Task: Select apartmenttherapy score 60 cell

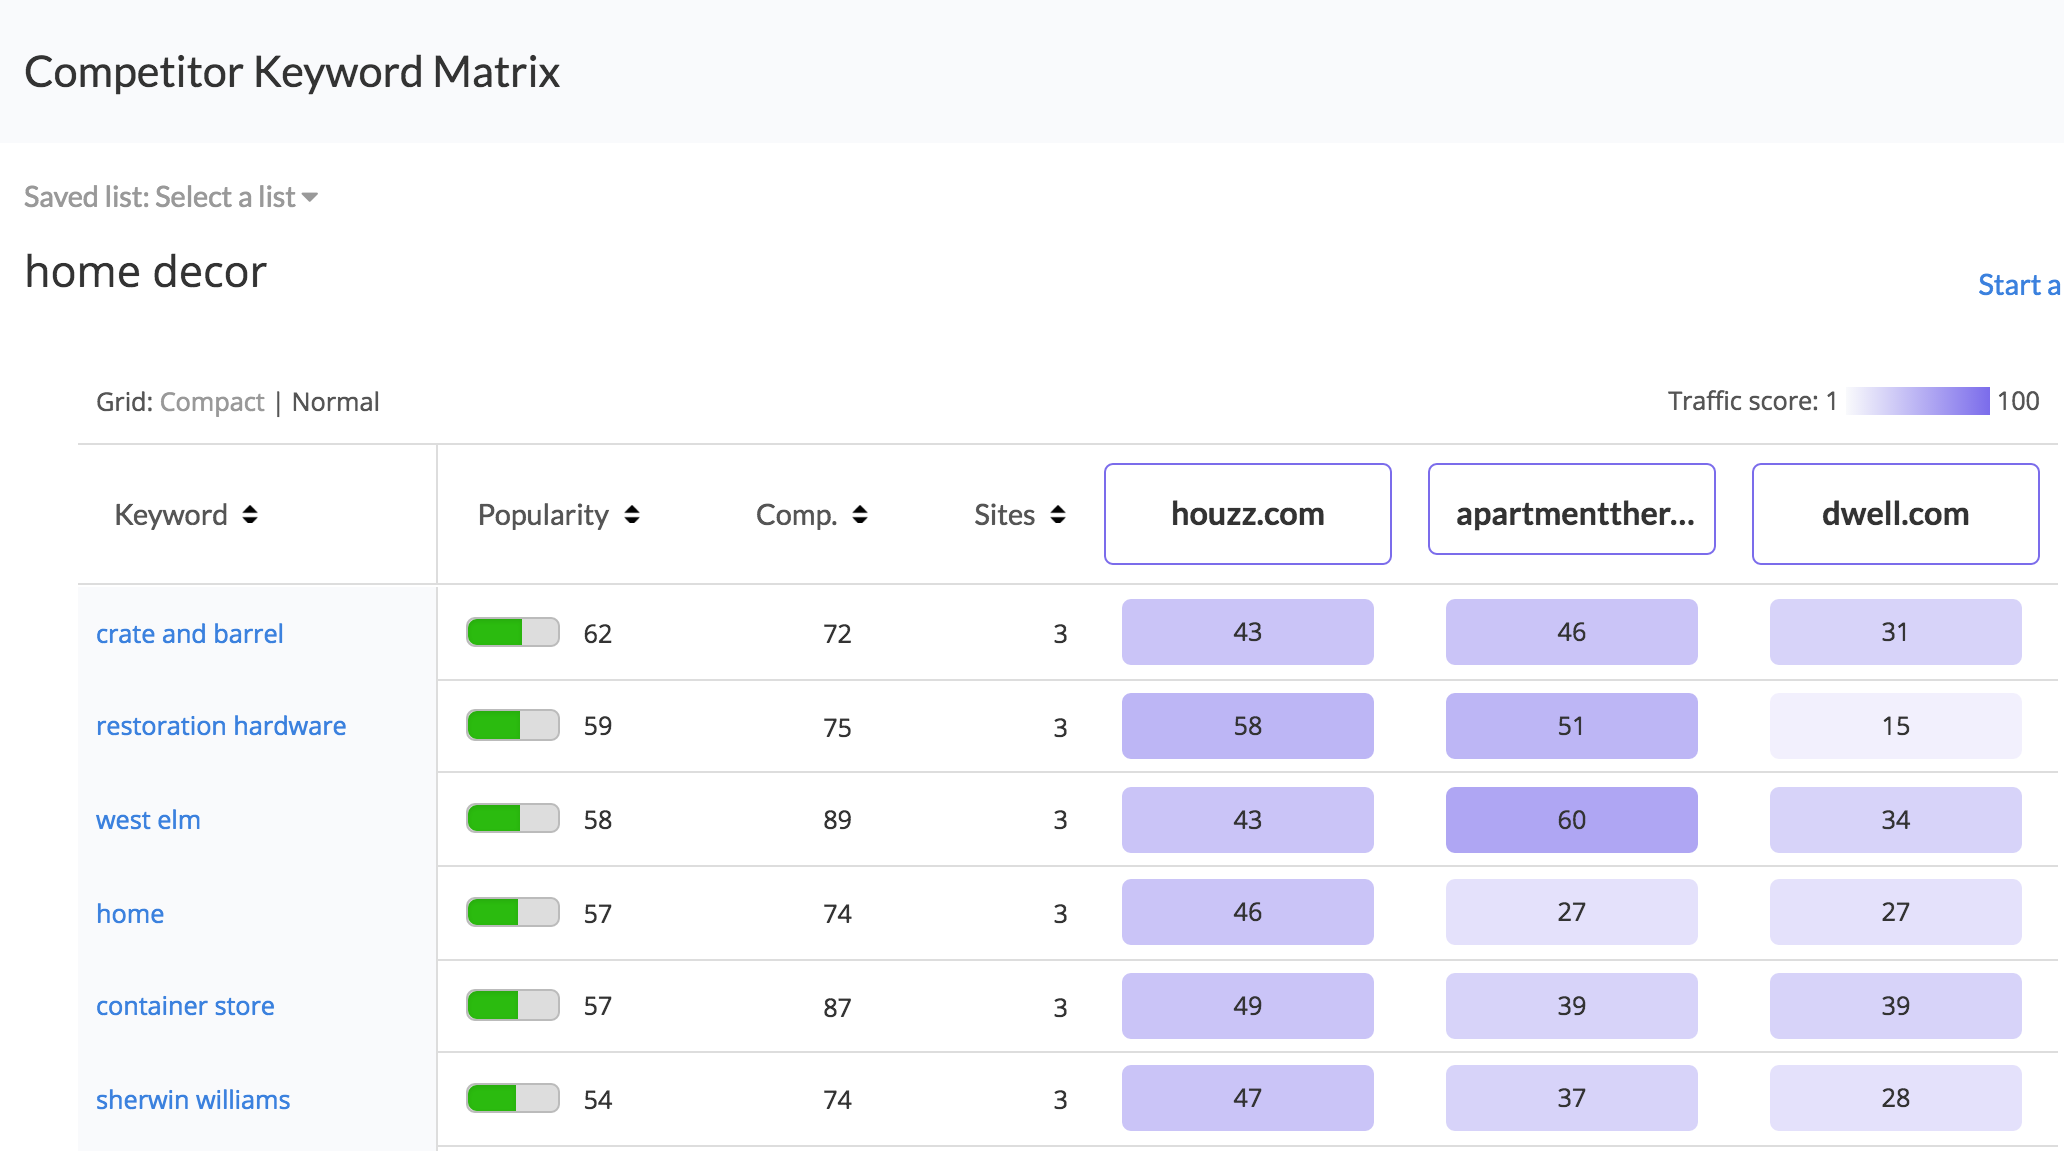Action: (1572, 820)
